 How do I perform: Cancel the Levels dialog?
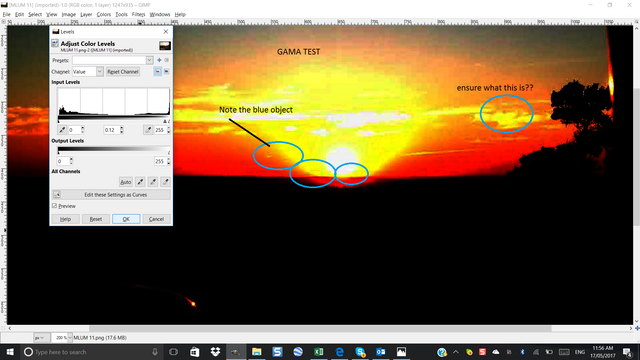[x=156, y=219]
